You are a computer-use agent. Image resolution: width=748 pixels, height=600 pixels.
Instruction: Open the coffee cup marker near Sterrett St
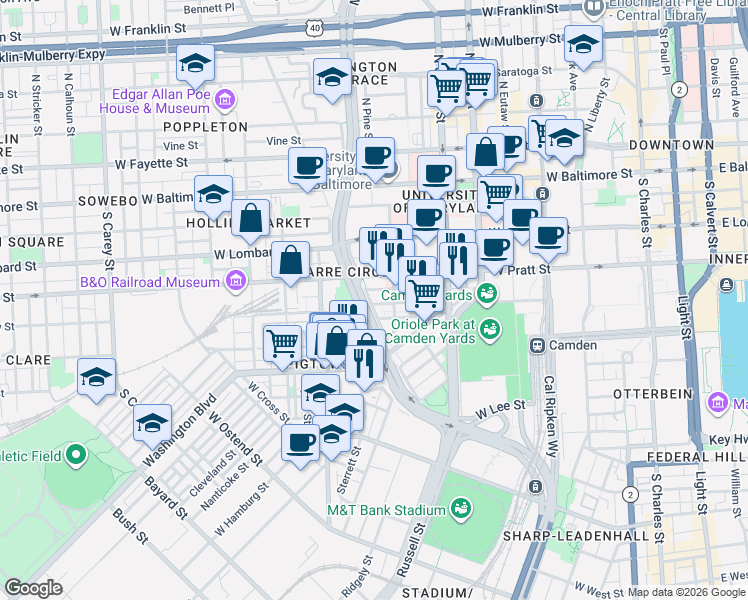point(301,445)
